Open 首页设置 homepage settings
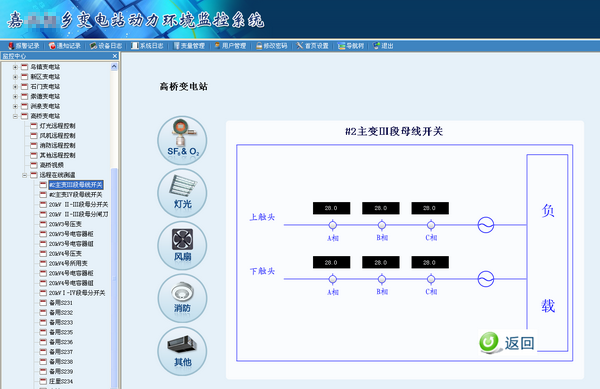 pyautogui.click(x=312, y=46)
